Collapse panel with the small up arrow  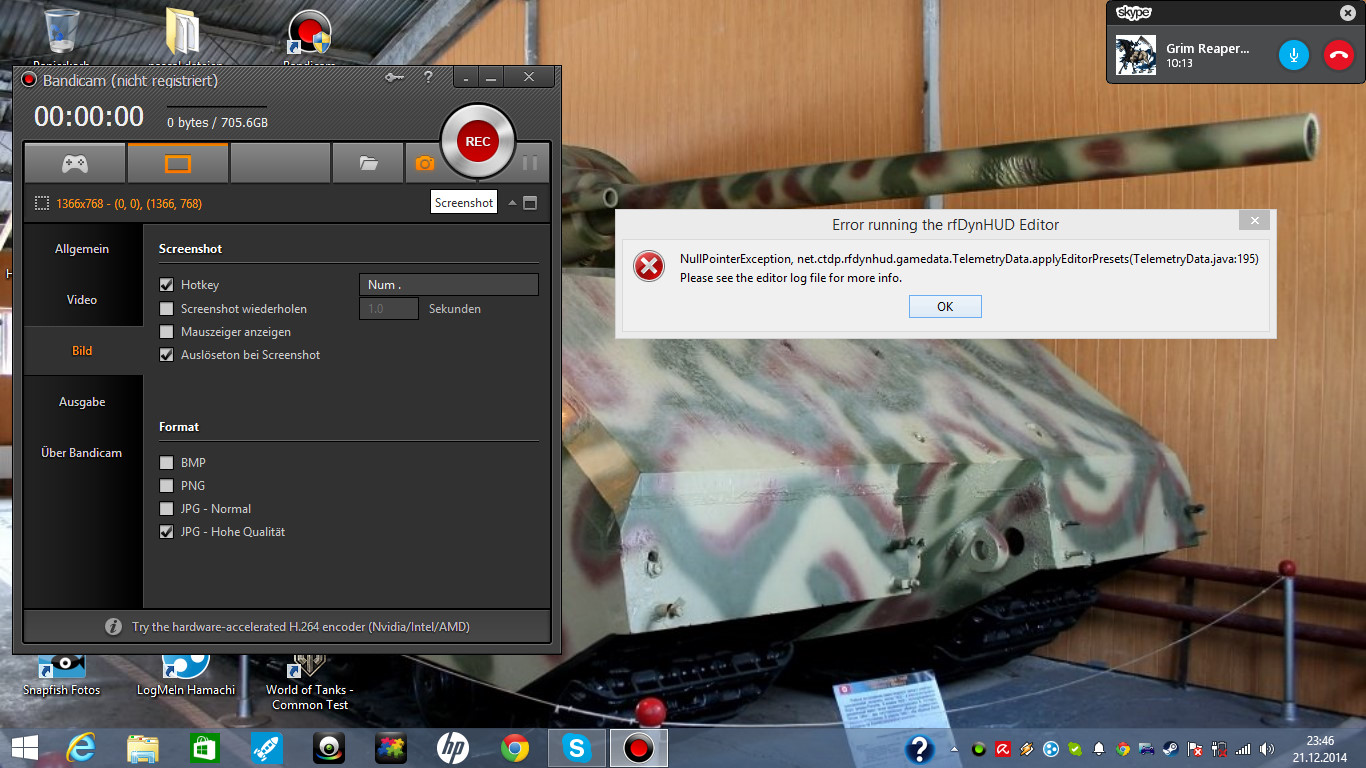(x=512, y=203)
